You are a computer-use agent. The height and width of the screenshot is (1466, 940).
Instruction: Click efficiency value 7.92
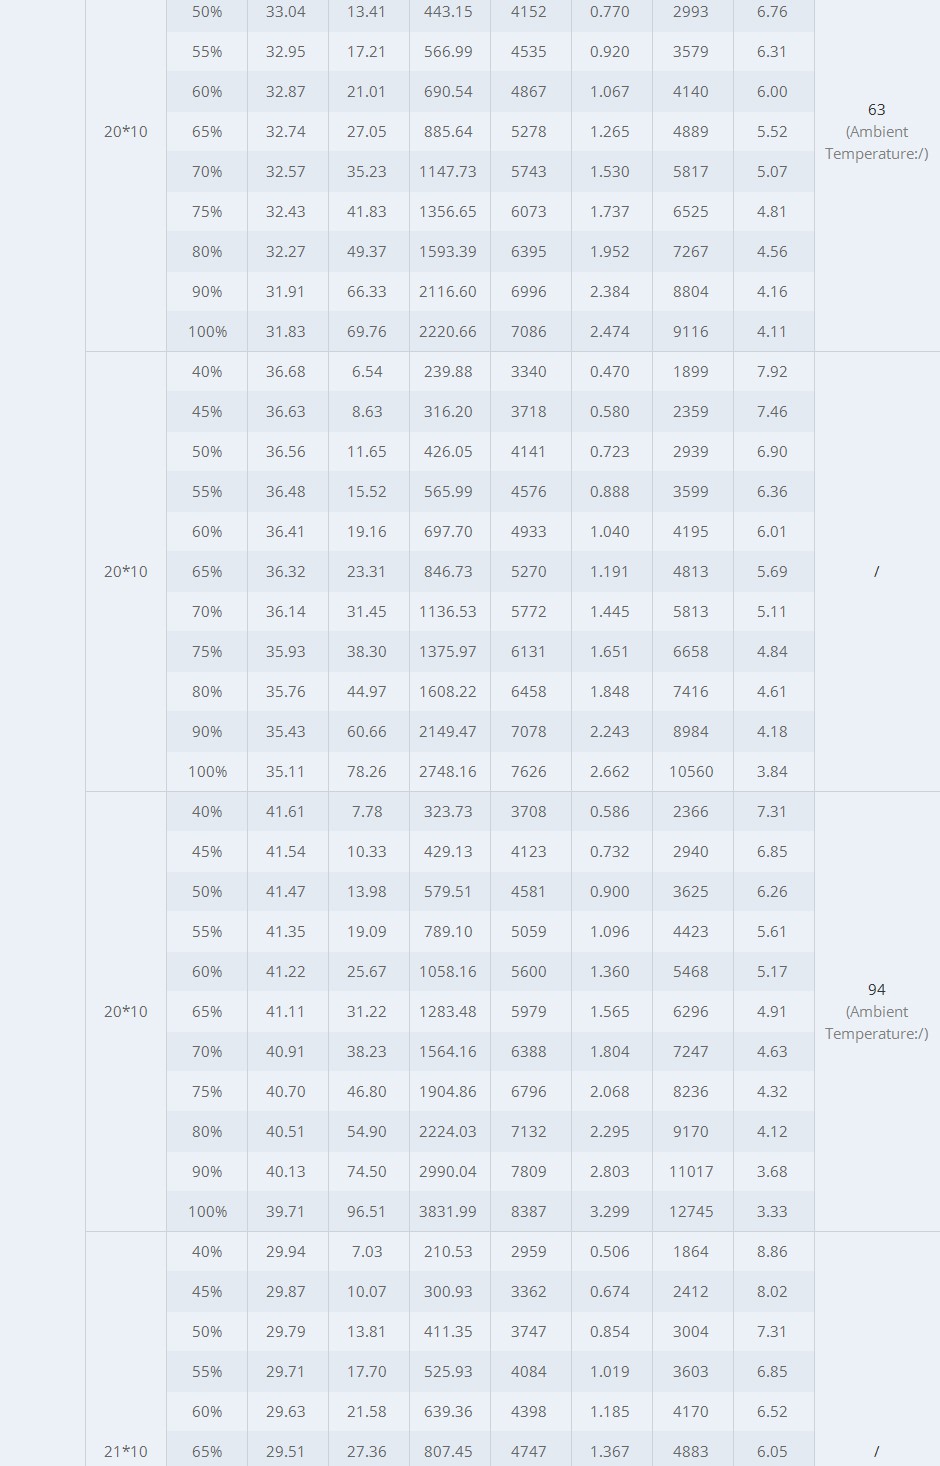[772, 372]
